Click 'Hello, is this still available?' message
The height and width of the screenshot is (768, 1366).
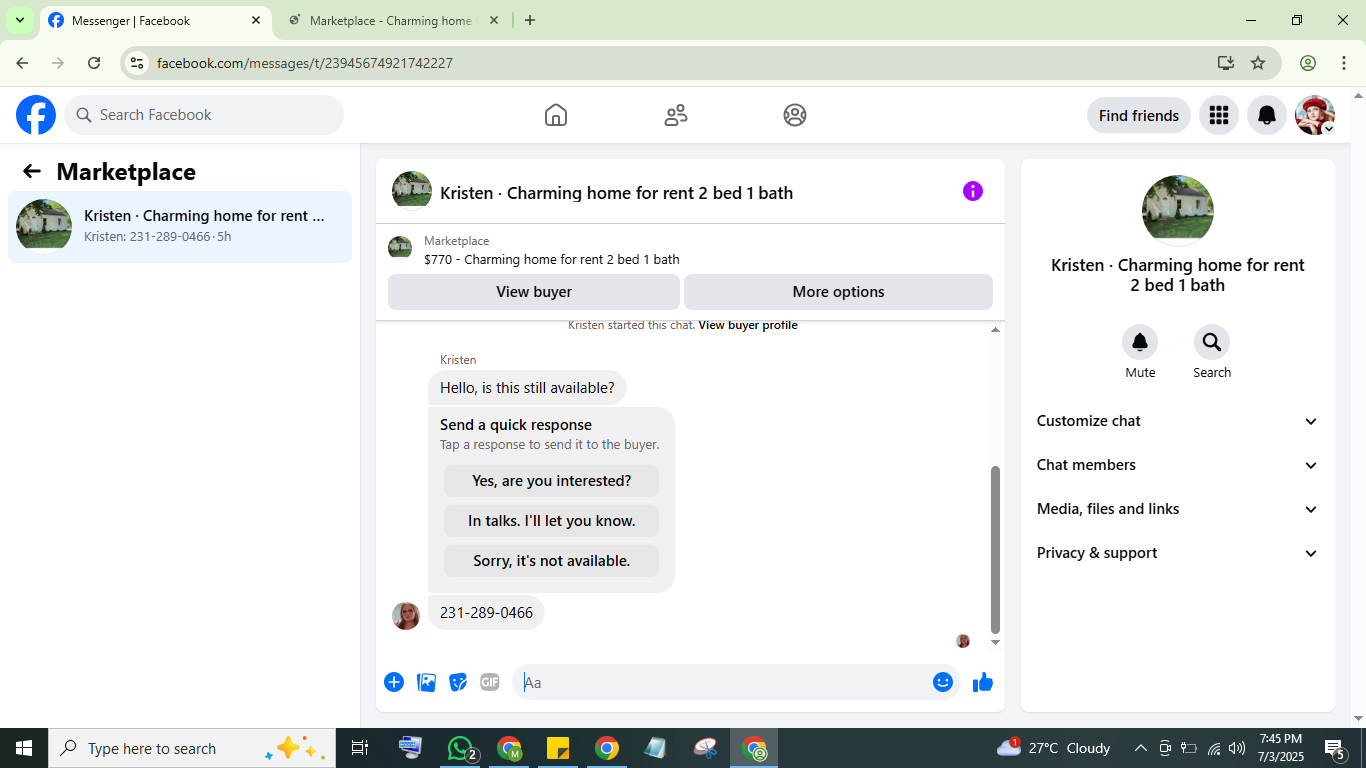(x=527, y=388)
